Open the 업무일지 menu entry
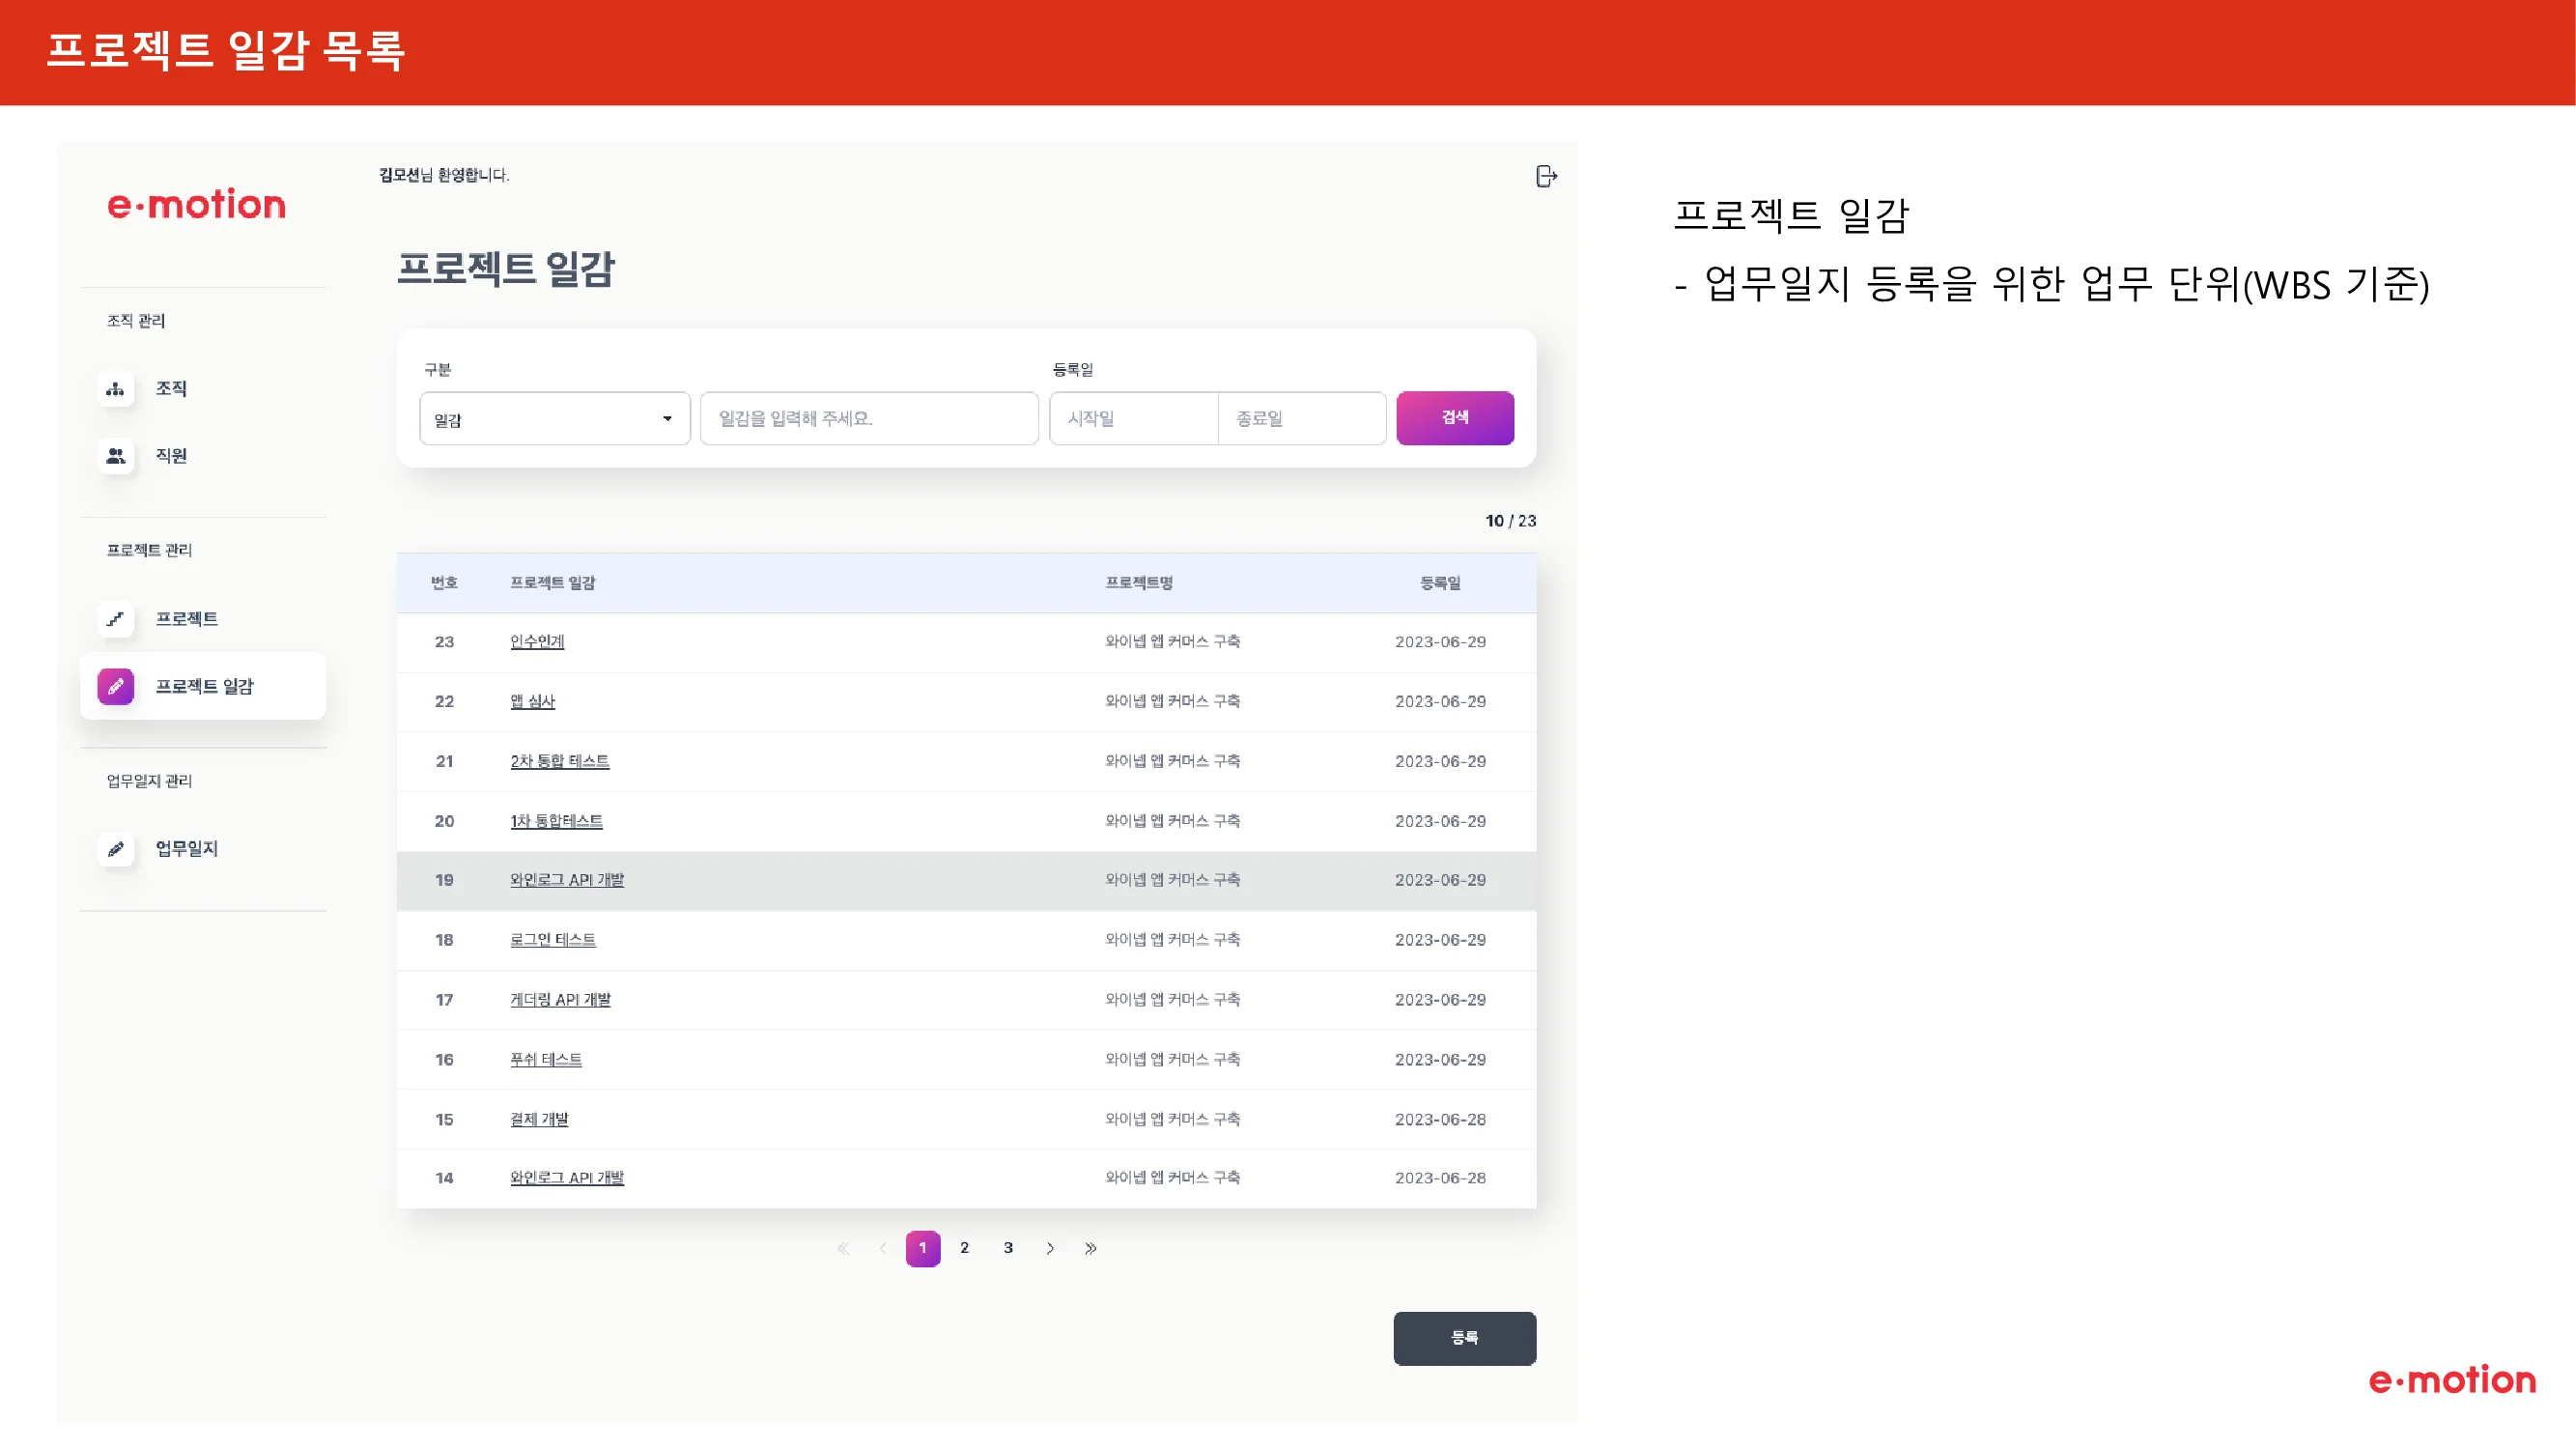This screenshot has width=2576, height=1449. 186,849
